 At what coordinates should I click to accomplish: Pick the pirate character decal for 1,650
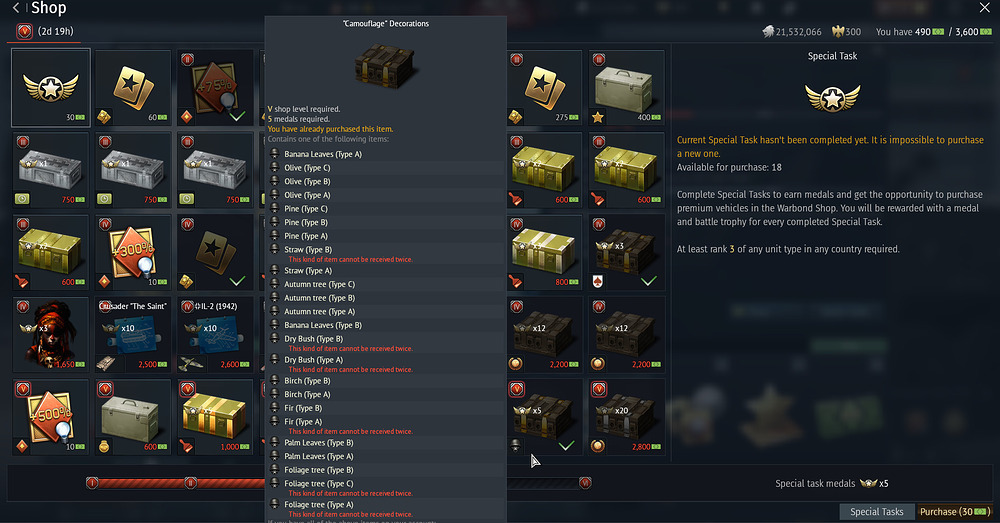50,335
